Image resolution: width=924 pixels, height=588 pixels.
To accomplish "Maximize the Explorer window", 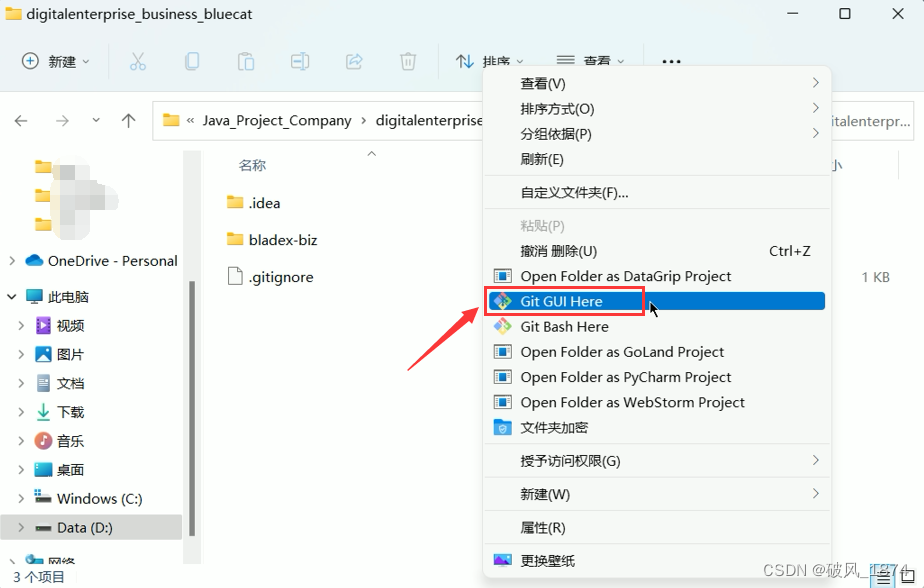I will click(x=844, y=14).
